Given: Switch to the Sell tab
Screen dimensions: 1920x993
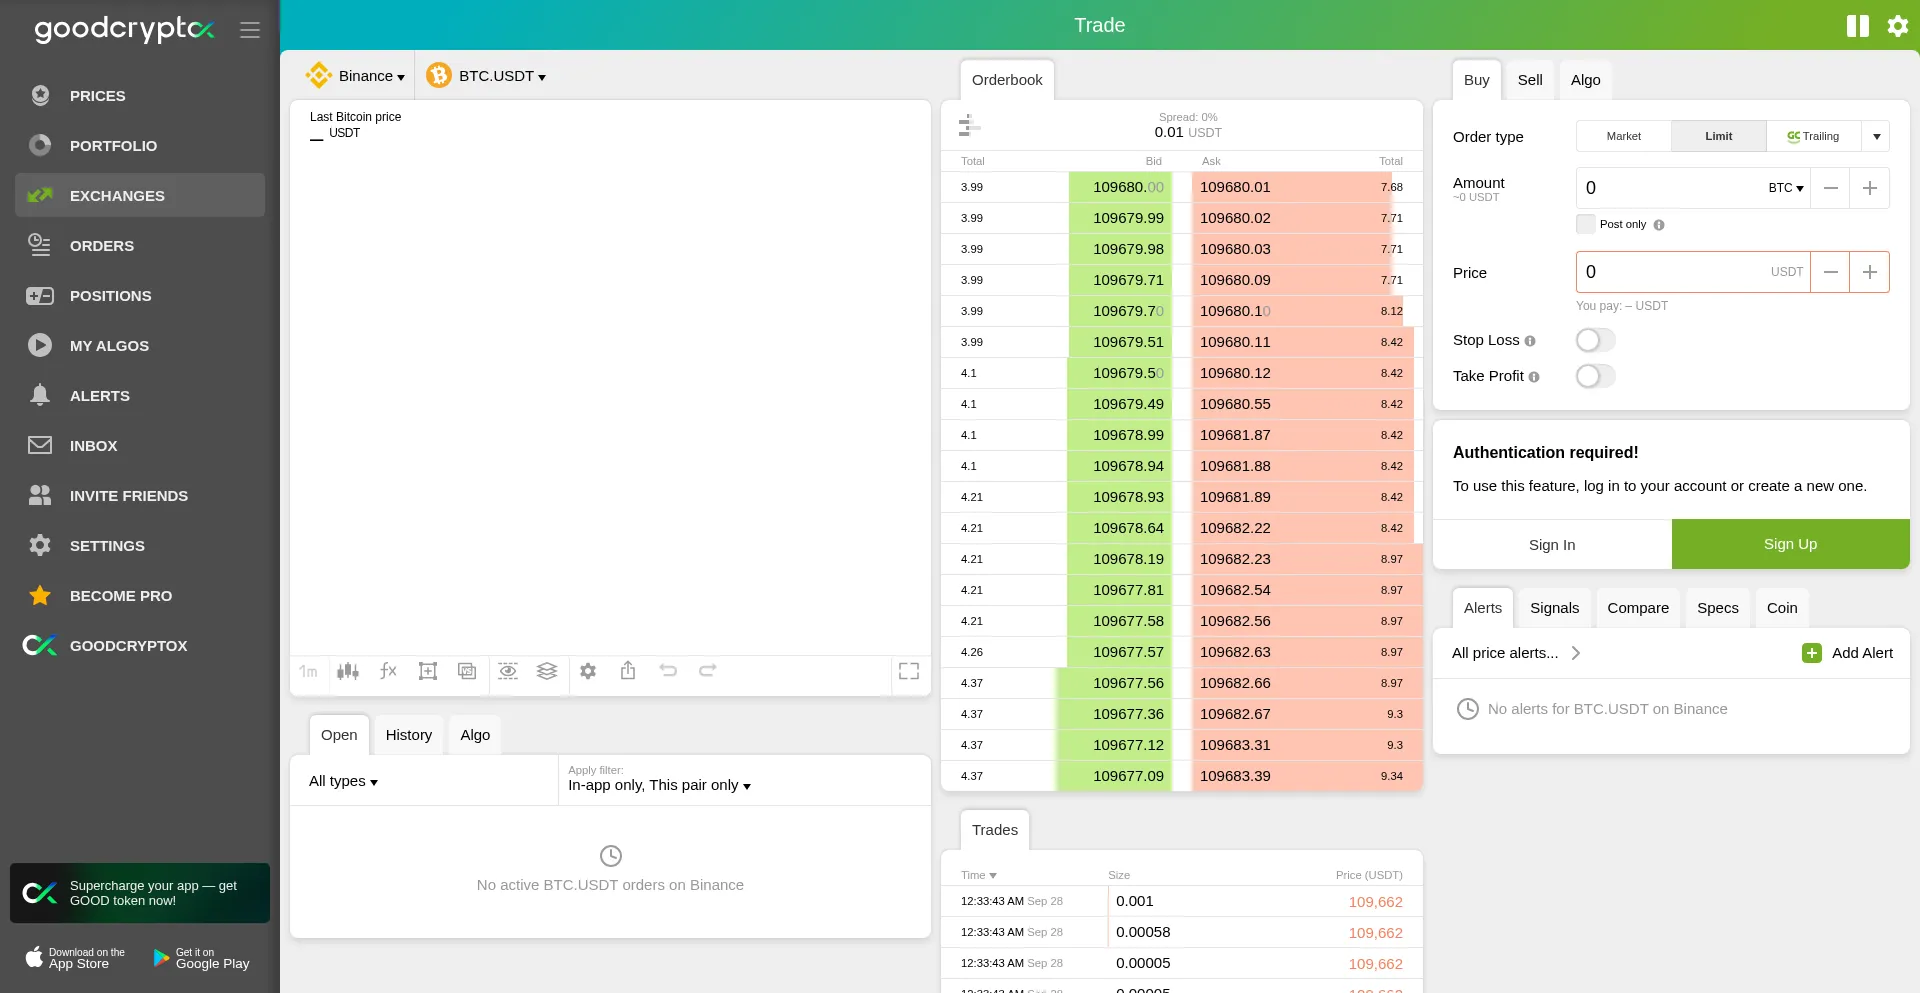Looking at the screenshot, I should click(x=1530, y=80).
